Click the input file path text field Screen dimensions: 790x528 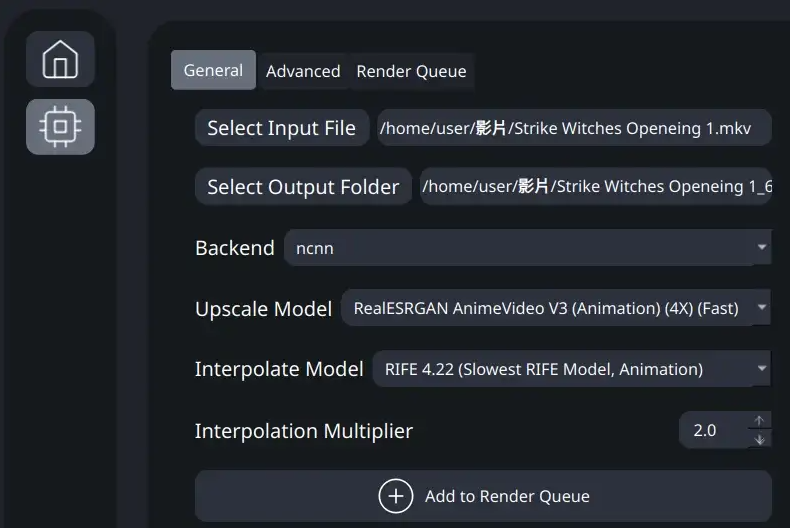point(574,128)
